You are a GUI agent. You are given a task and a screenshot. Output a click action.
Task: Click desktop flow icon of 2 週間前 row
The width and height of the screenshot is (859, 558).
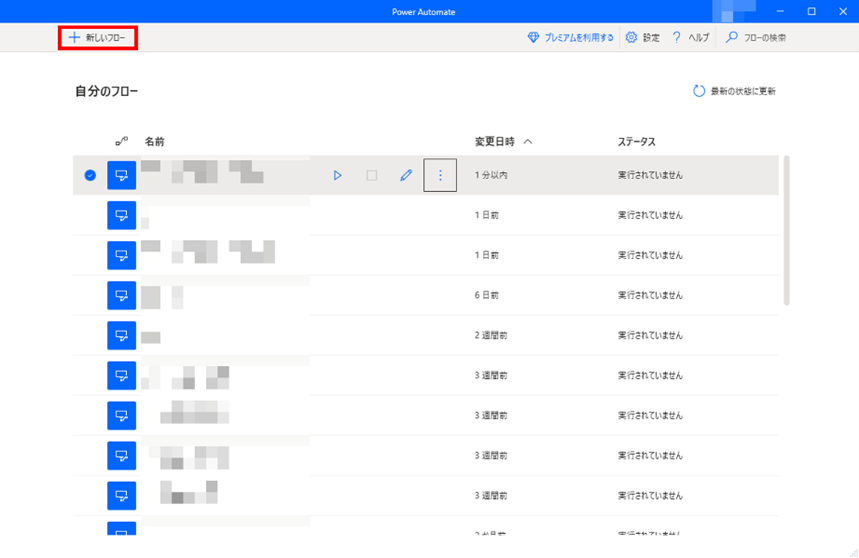122,335
